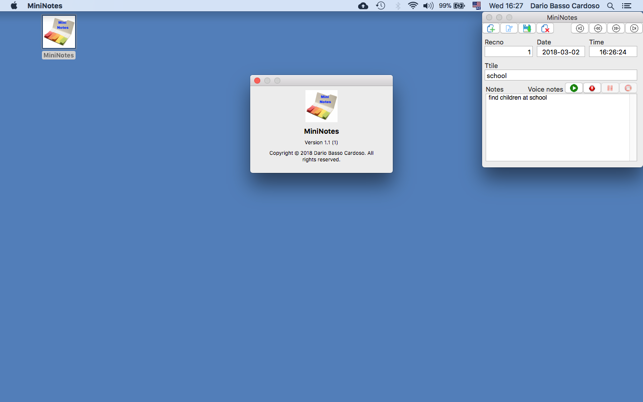This screenshot has width=643, height=402.
Task: Delete the note with the red X icon
Action: pos(545,28)
